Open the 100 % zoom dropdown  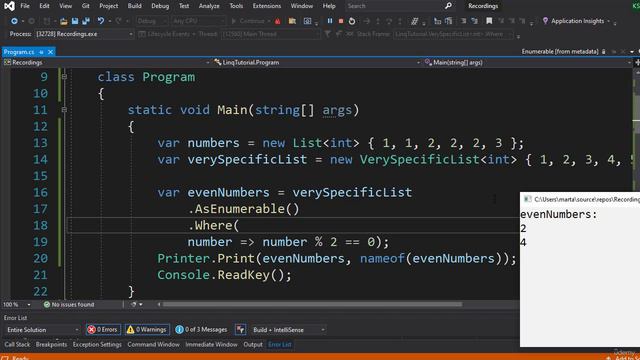click(17, 304)
